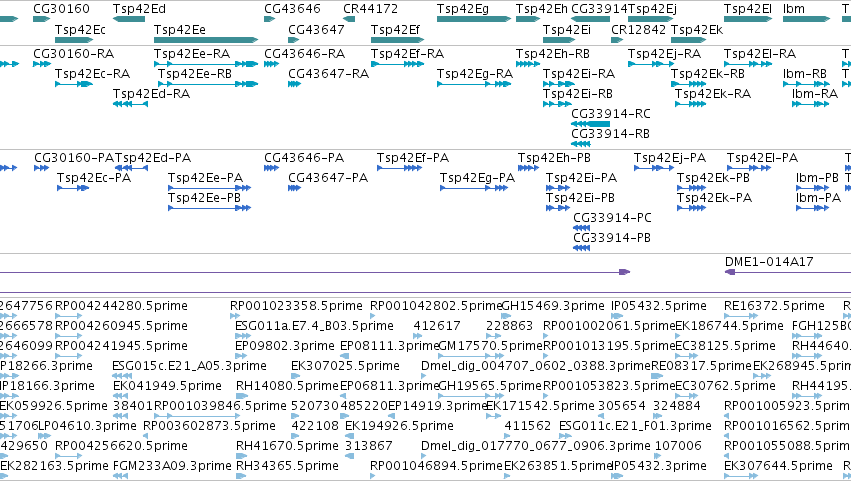Click protein lbm-PA
This screenshot has width=851, height=481.
coord(818,198)
